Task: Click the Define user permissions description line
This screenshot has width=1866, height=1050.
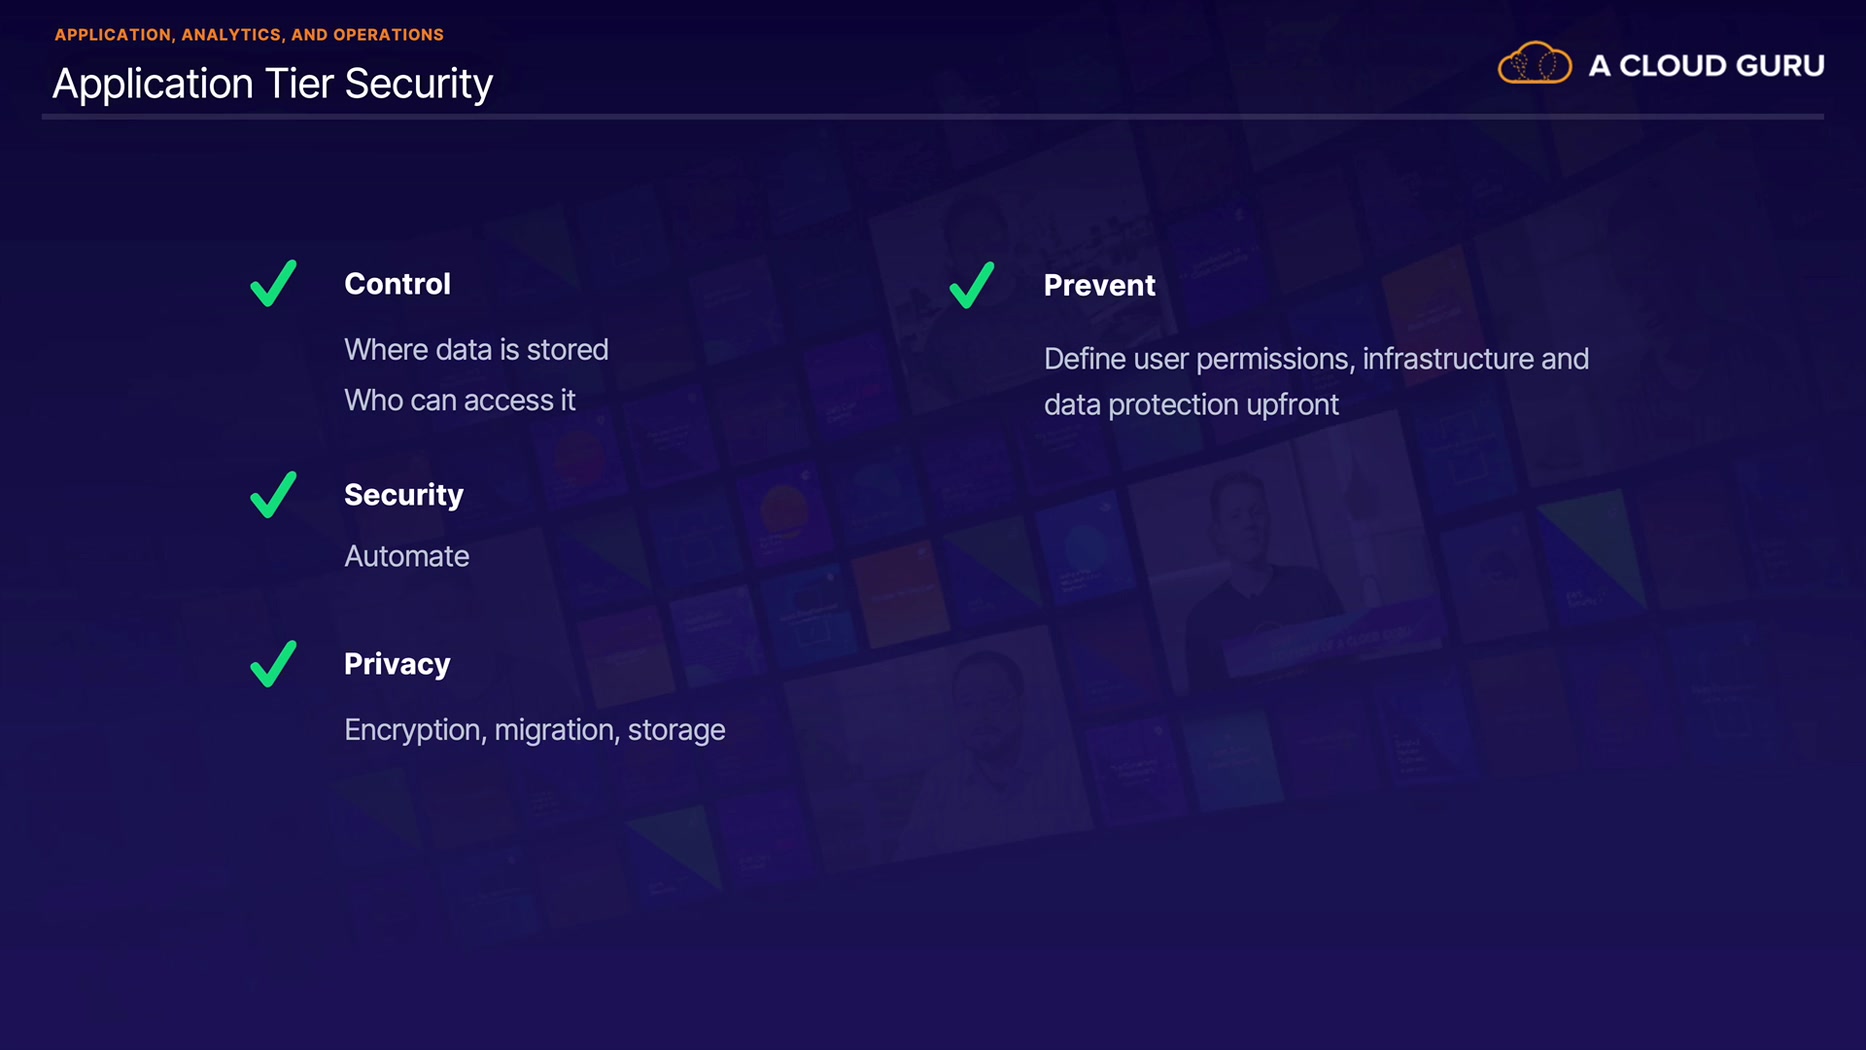Action: click(1316, 359)
